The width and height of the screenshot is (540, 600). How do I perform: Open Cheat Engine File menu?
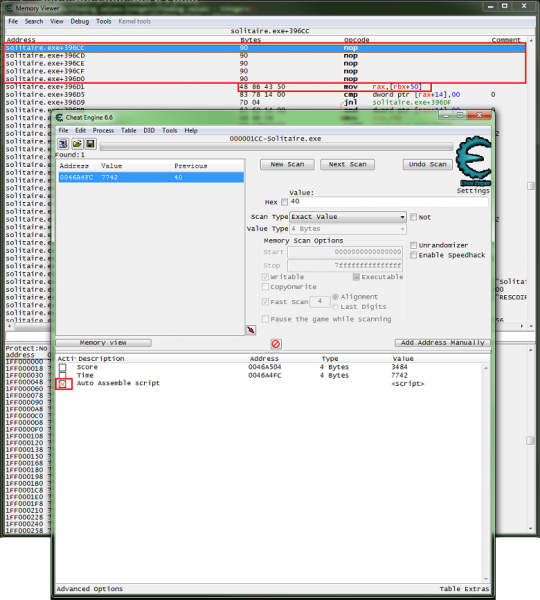pos(63,130)
